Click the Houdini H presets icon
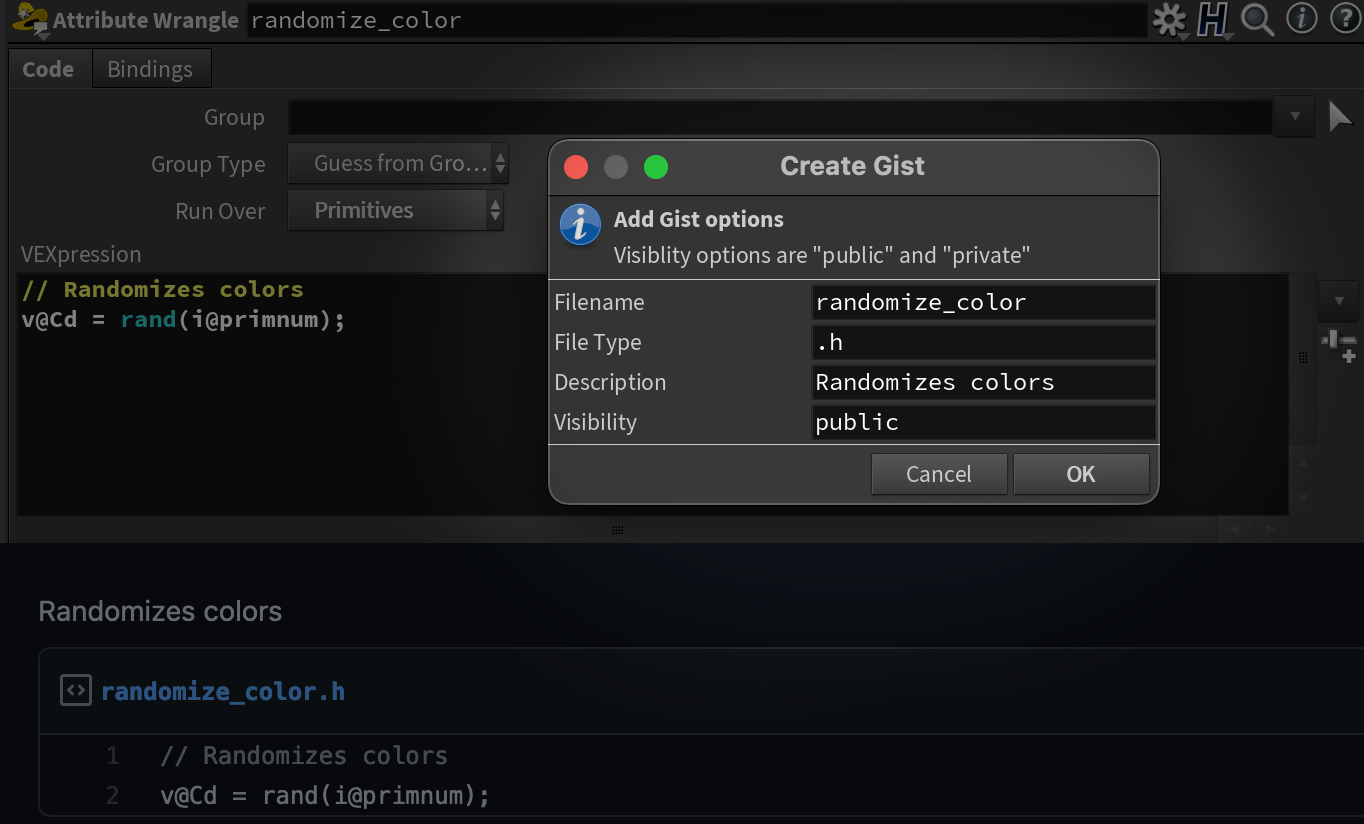1364x824 pixels. click(1213, 20)
